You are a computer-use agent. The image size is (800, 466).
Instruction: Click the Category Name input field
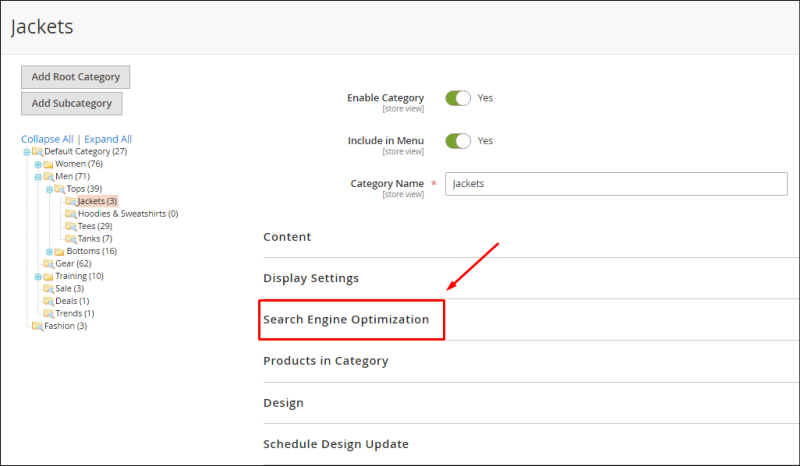pyautogui.click(x=616, y=184)
